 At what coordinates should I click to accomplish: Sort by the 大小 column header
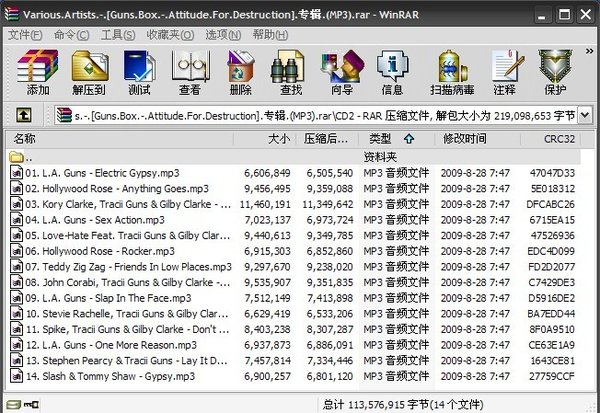(265, 139)
